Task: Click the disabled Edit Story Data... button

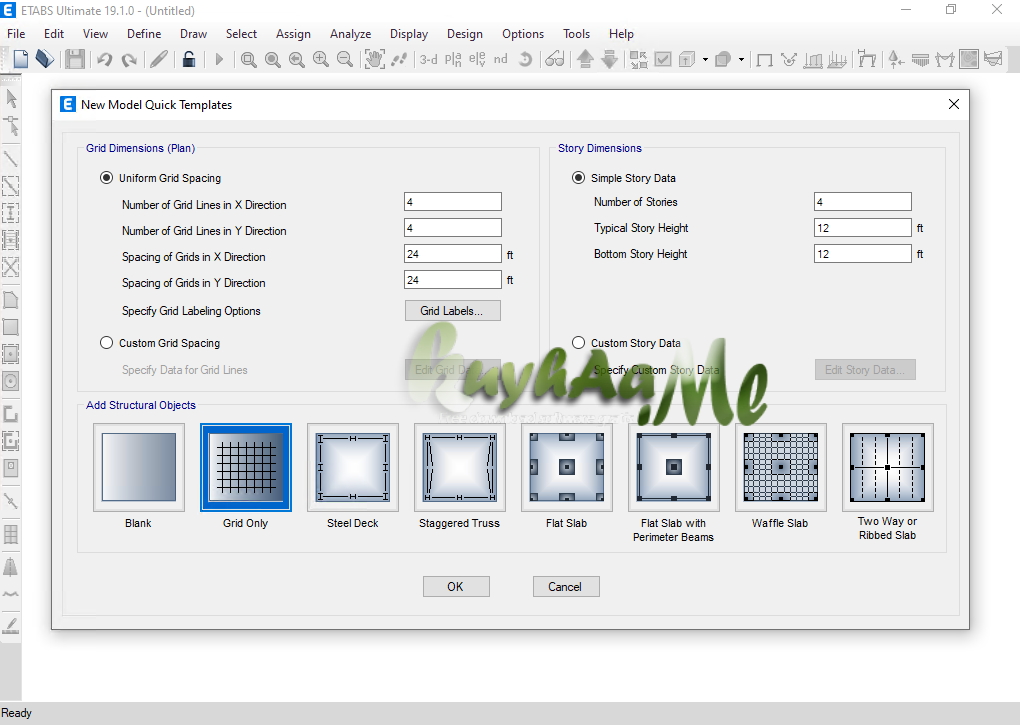Action: (x=865, y=369)
